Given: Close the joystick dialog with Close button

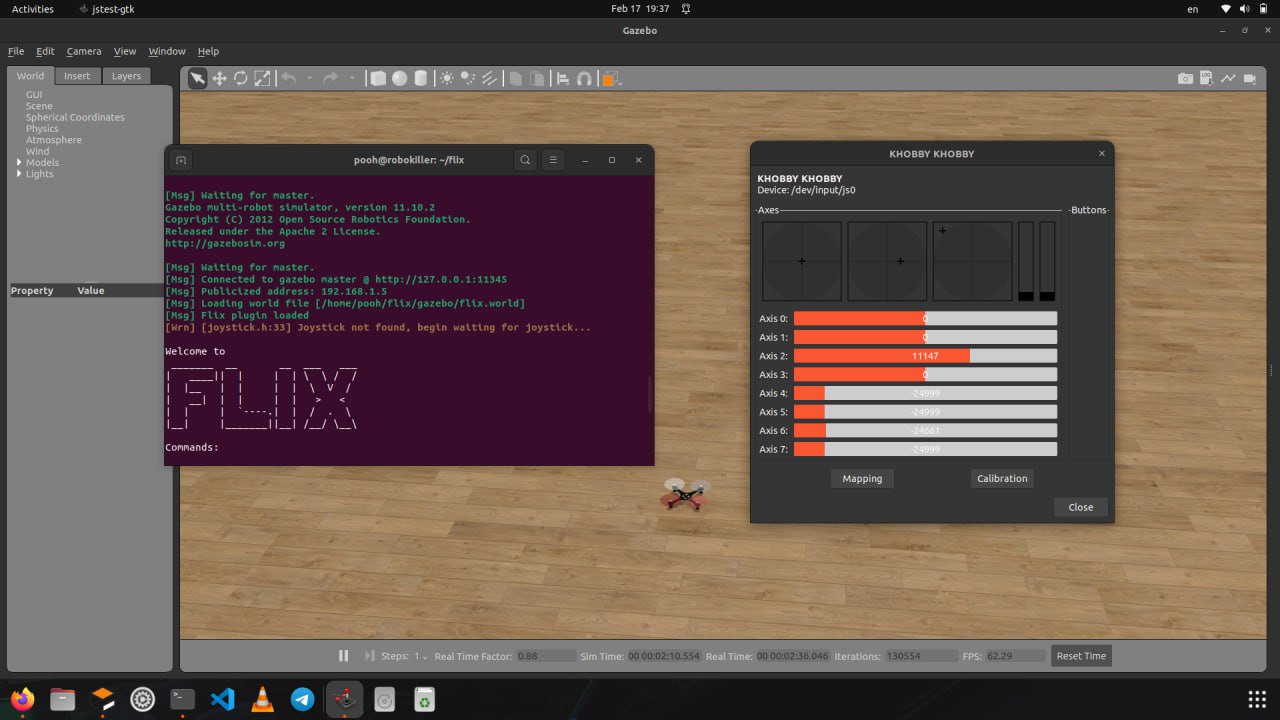Looking at the screenshot, I should (1081, 507).
